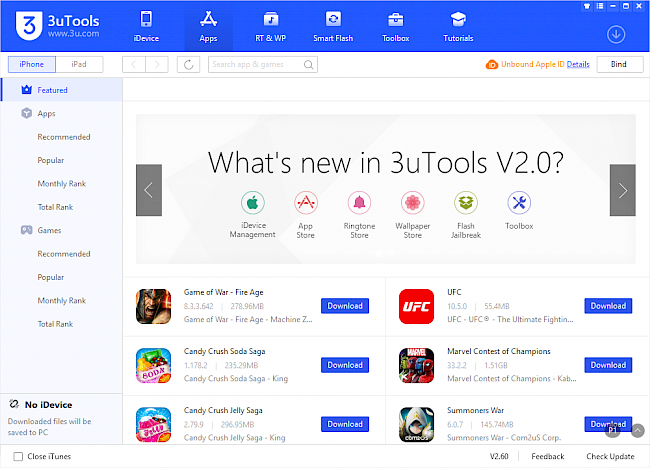The width and height of the screenshot is (650, 468).
Task: Open Candy Crush Soda Saga icon
Action: pos(153,366)
